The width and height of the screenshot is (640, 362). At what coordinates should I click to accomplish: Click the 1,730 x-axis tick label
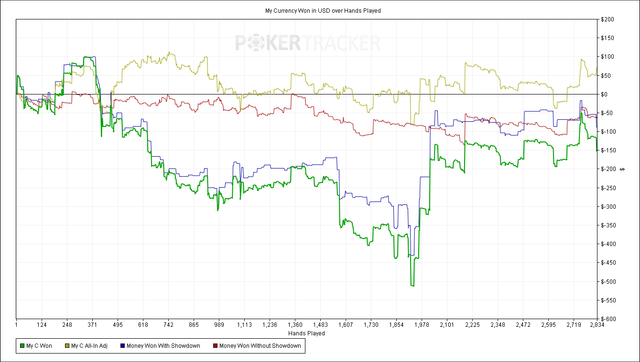pyautogui.click(x=371, y=325)
